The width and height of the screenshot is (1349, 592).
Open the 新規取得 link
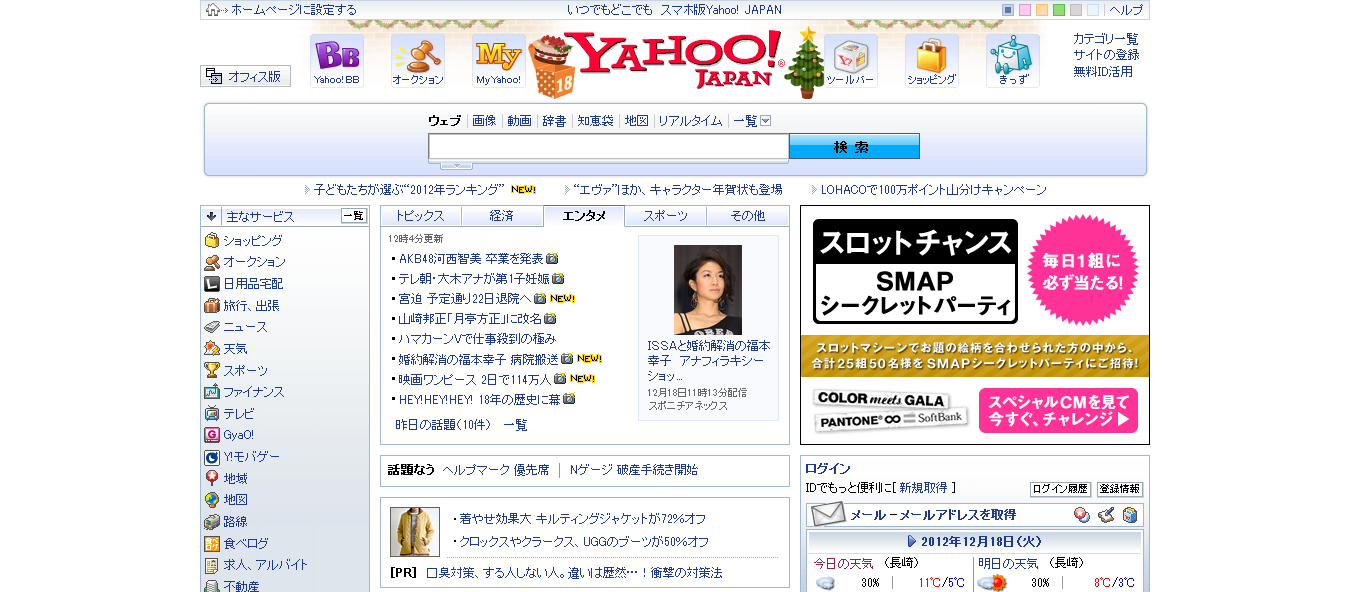923,488
